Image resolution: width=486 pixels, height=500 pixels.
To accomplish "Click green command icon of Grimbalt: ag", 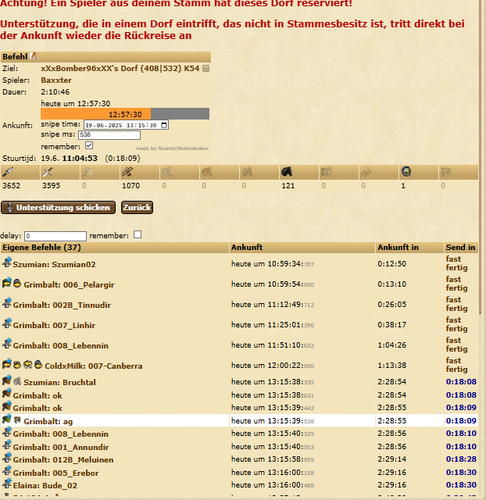I will click(7, 419).
